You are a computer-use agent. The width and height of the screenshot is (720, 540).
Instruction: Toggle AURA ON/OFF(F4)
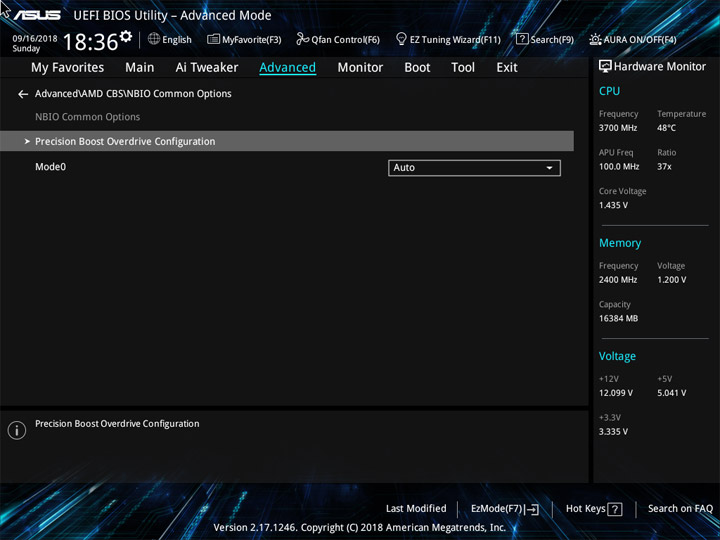pyautogui.click(x=633, y=39)
